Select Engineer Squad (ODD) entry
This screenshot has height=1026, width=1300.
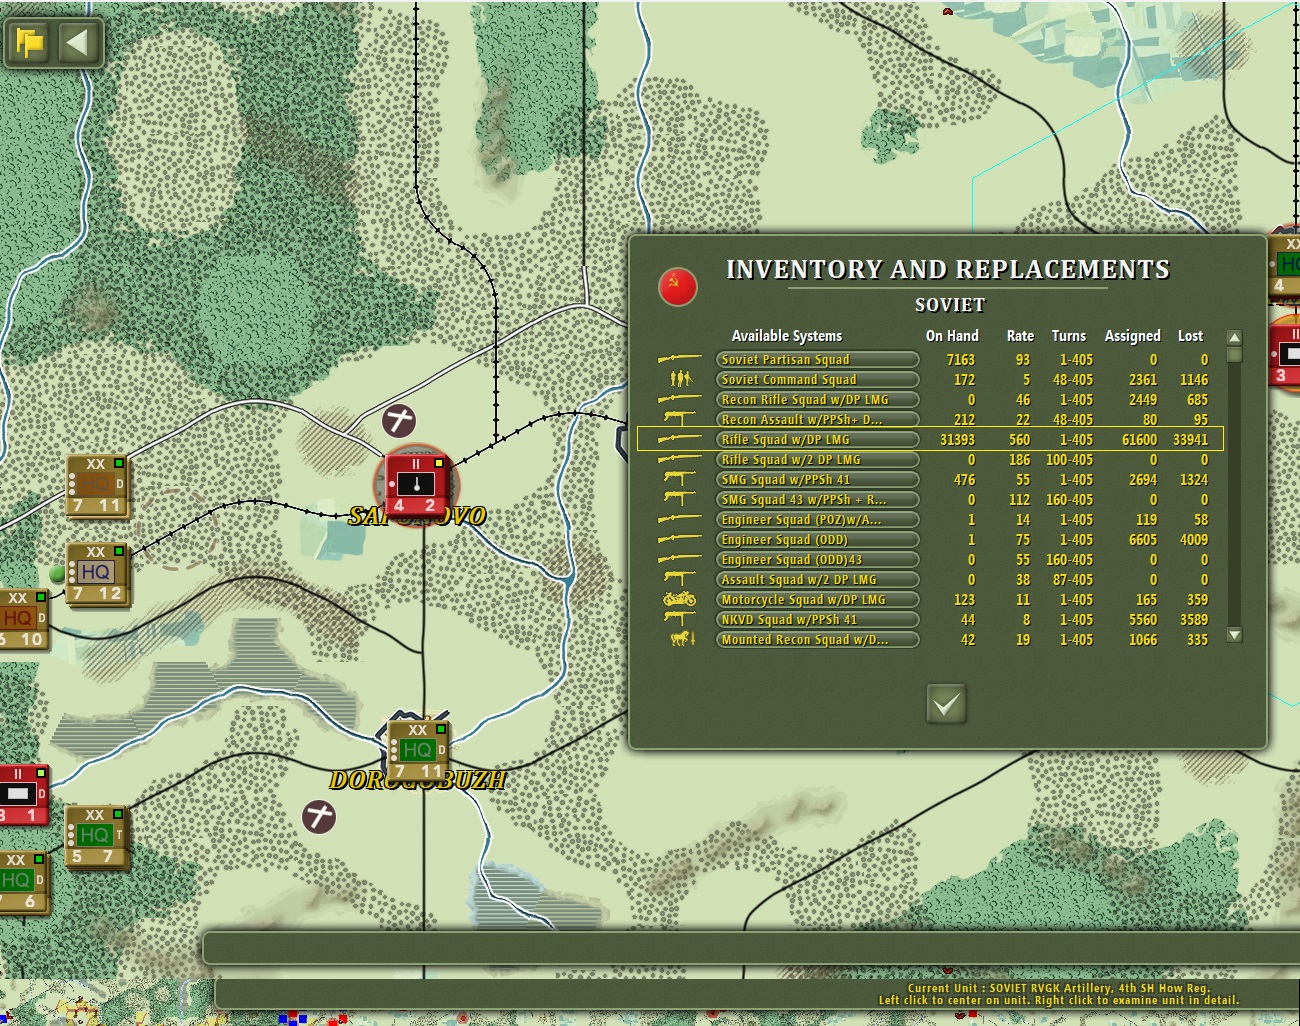pos(817,540)
